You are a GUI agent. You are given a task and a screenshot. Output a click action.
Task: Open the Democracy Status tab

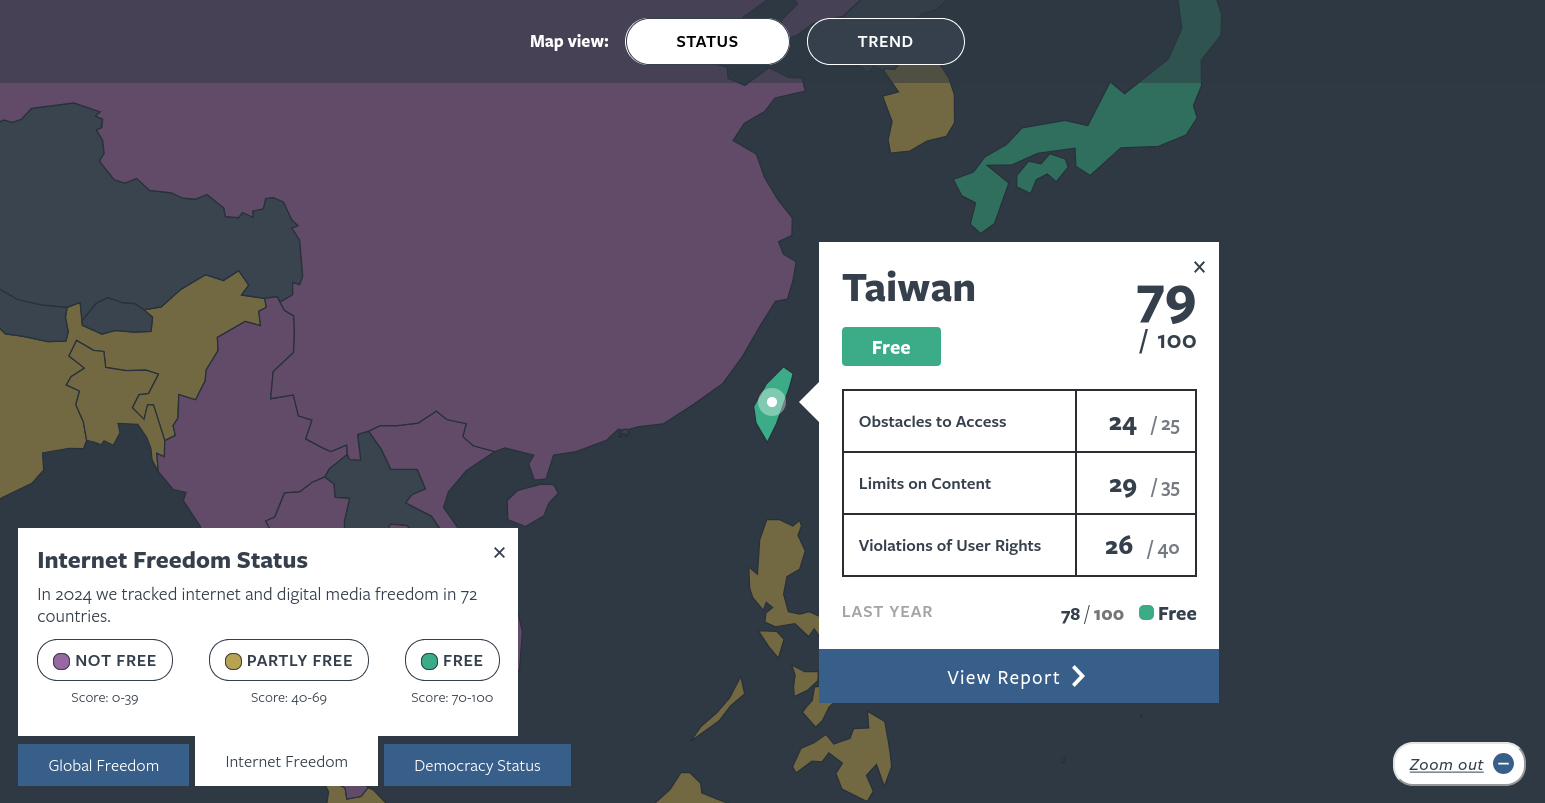(477, 765)
